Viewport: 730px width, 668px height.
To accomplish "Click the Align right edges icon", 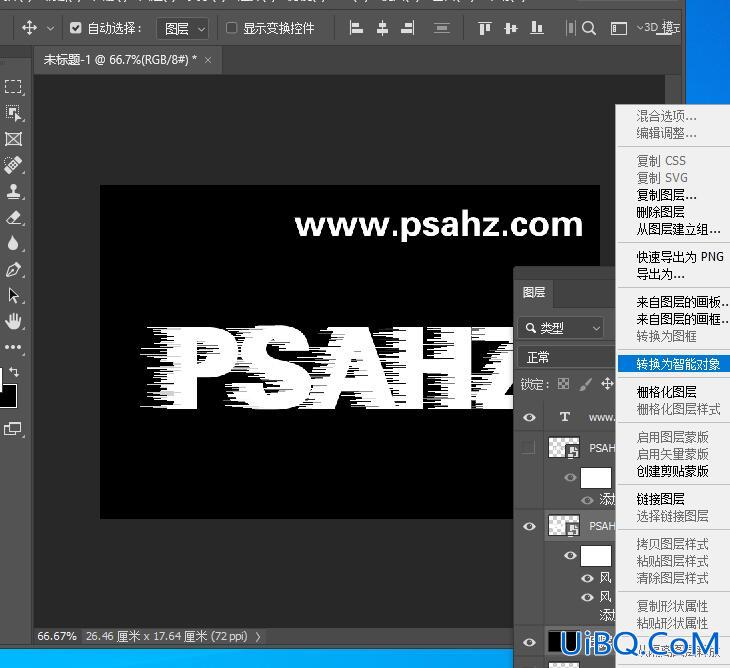I will [x=408, y=28].
